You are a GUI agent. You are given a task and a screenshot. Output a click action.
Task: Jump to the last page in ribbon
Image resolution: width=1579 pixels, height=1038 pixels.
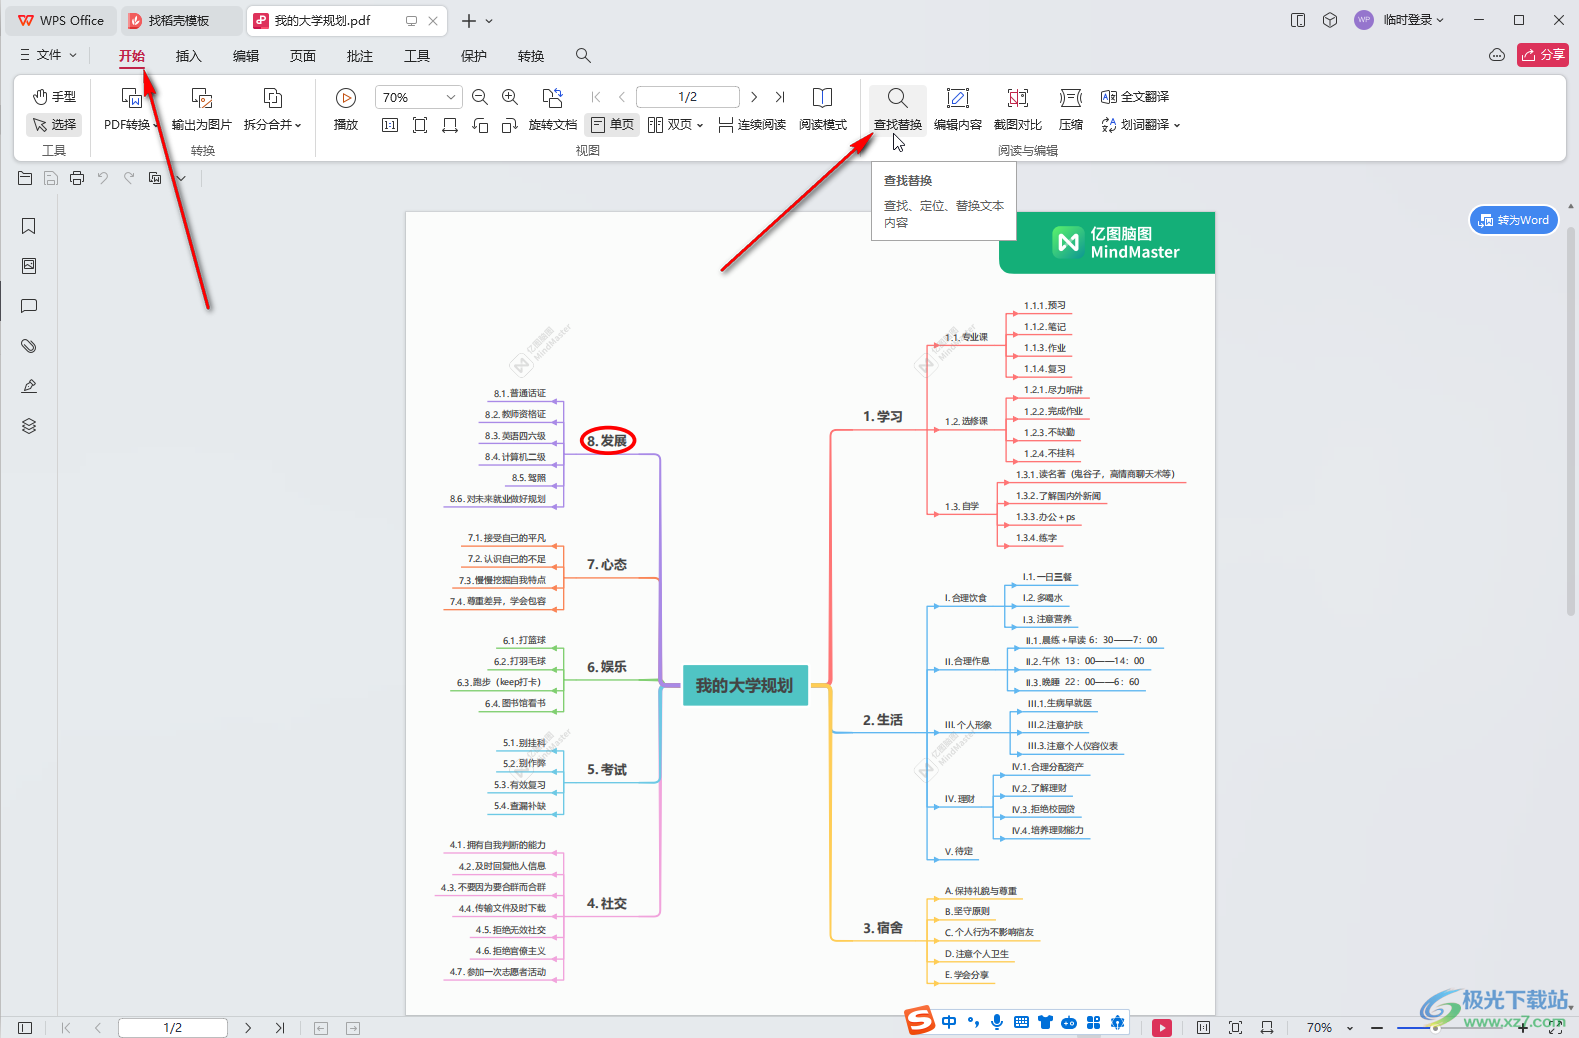pyautogui.click(x=781, y=97)
